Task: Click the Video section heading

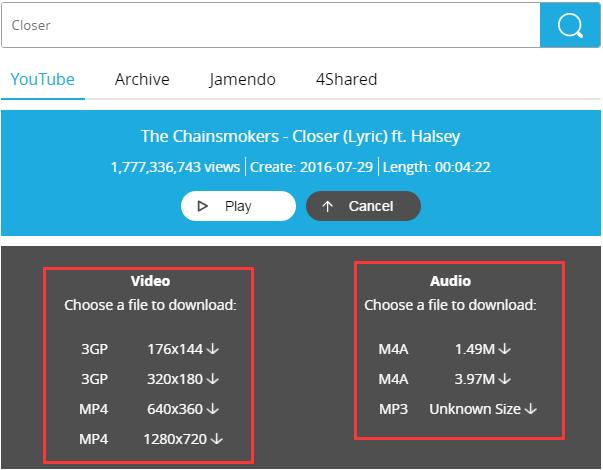Action: tap(150, 281)
